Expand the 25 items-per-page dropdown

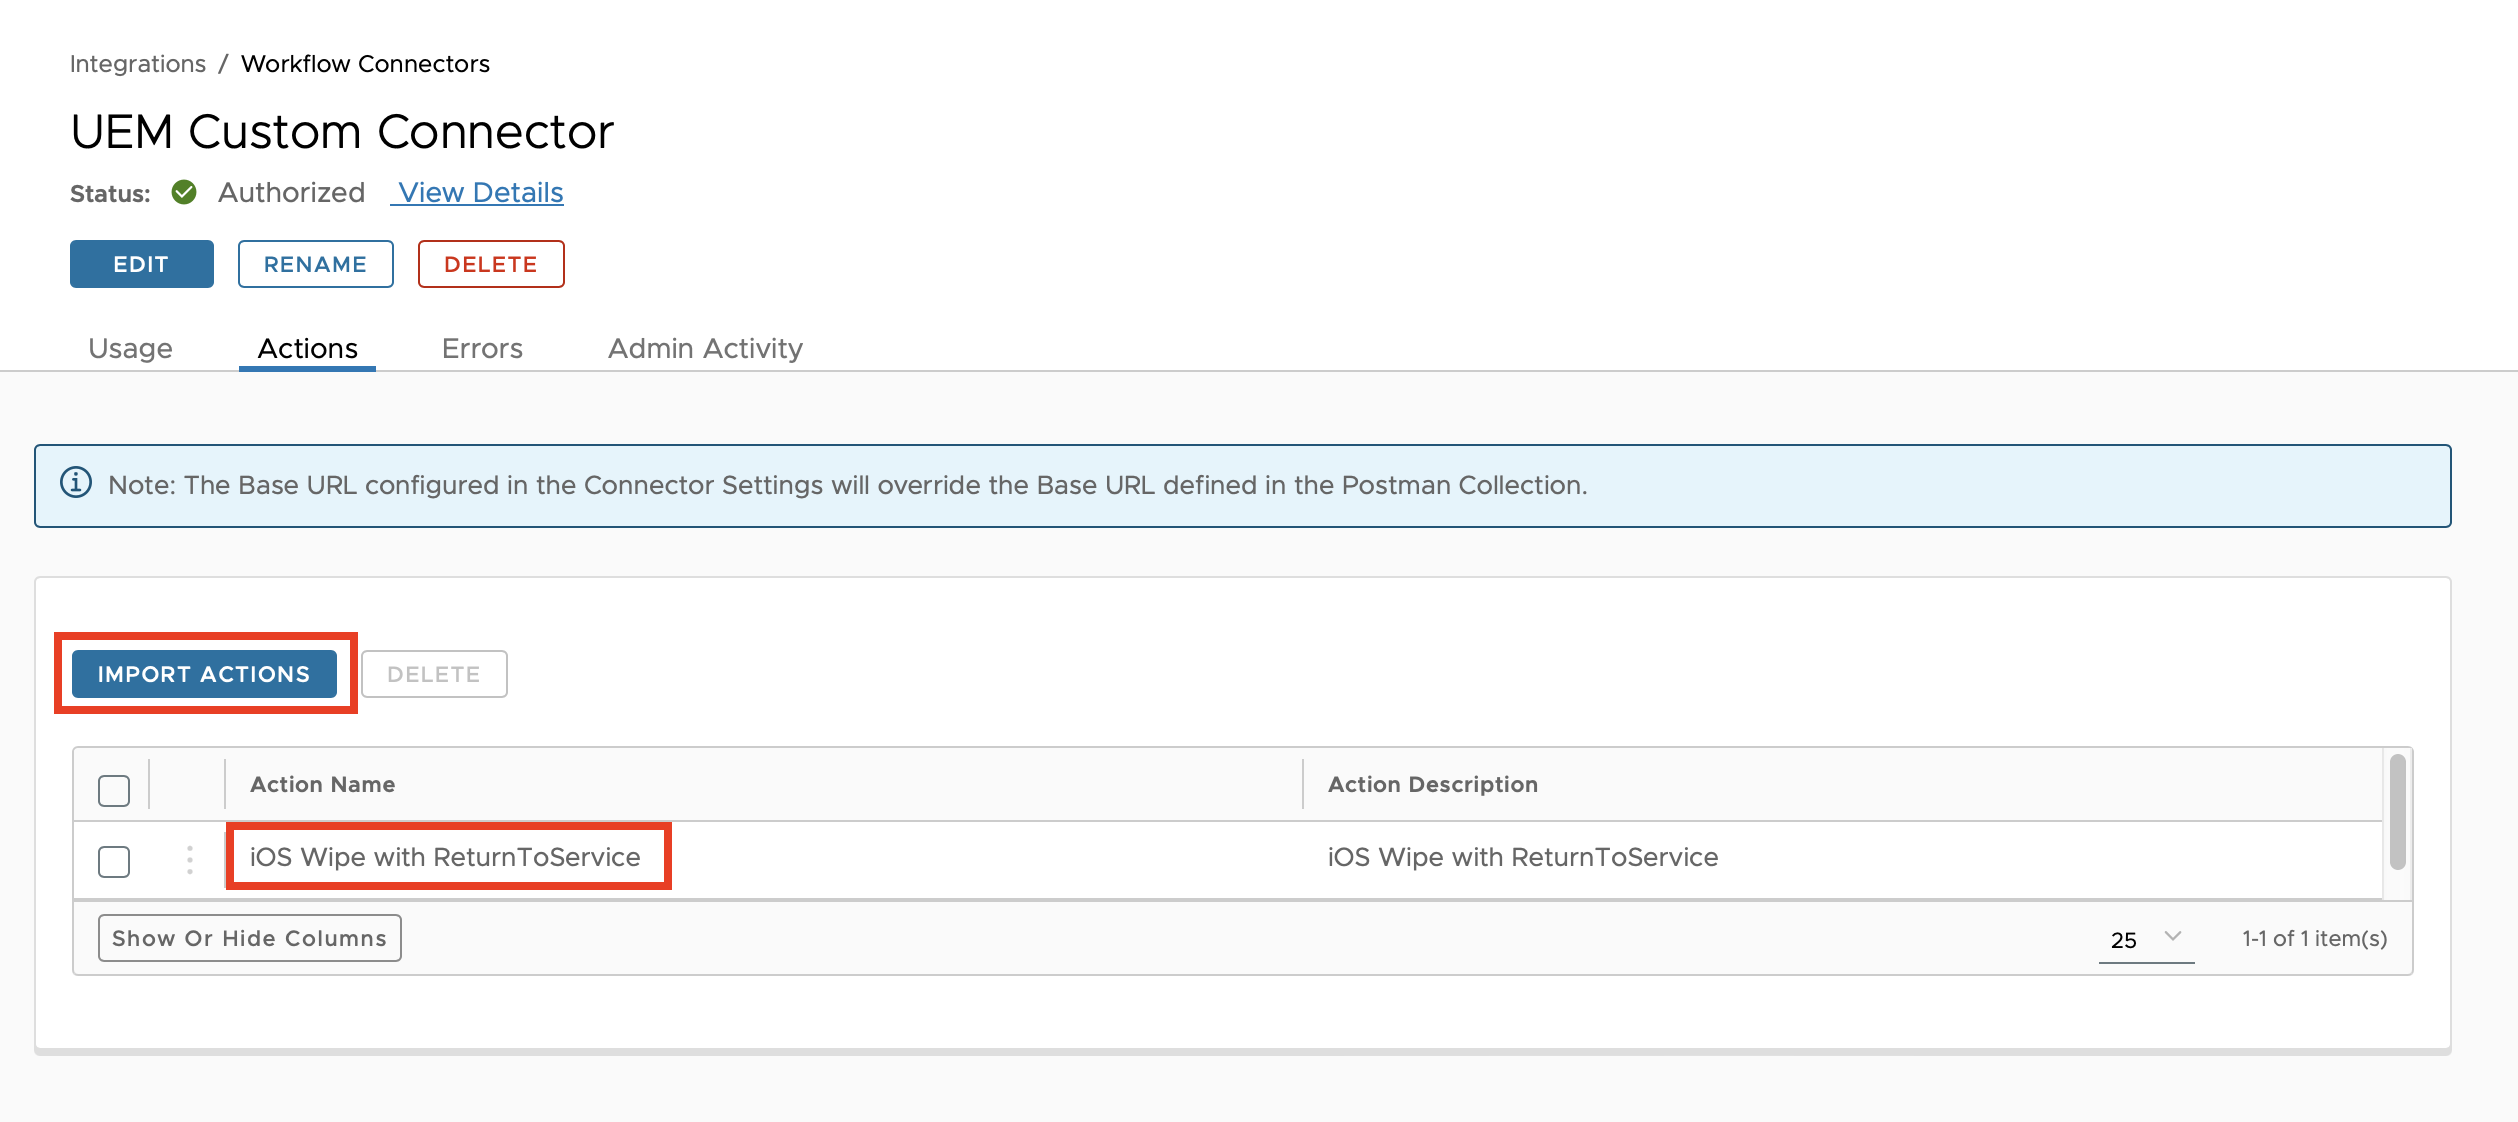point(2144,939)
